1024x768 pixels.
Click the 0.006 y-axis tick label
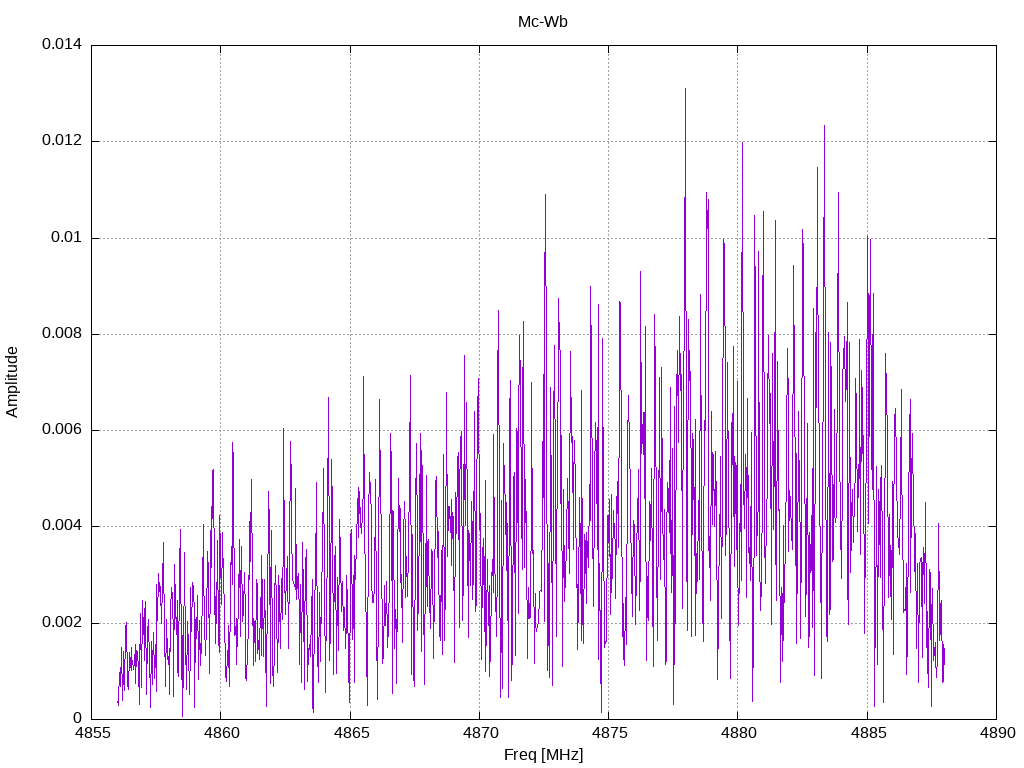[x=62, y=430]
